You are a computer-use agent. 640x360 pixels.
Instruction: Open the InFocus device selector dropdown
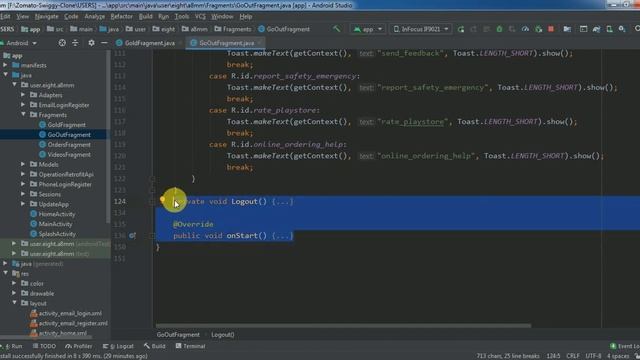(x=420, y=29)
